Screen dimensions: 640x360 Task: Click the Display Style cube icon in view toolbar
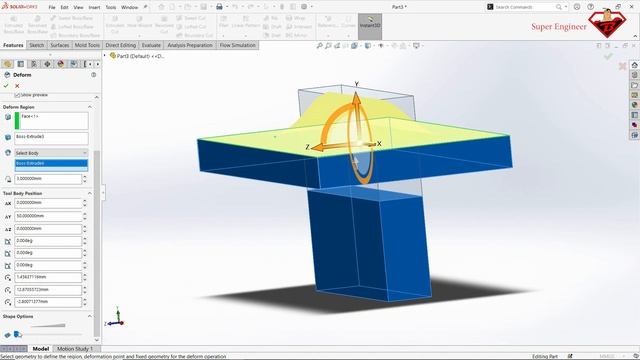click(368, 46)
